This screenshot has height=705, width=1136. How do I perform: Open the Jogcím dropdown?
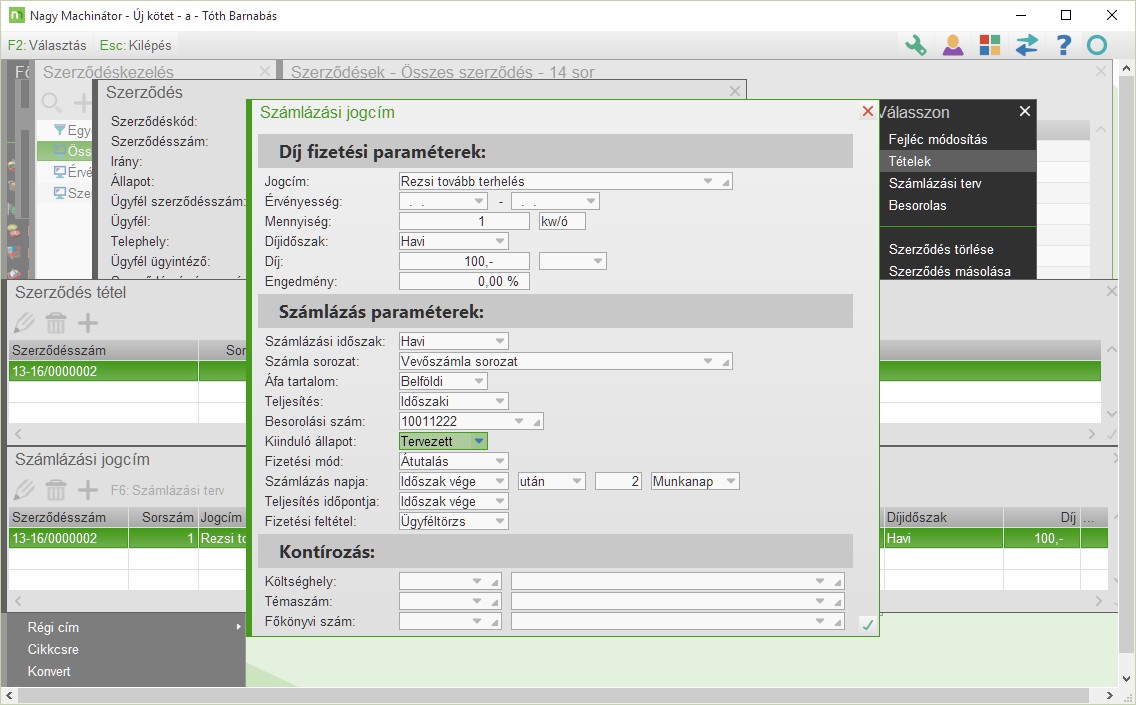point(708,181)
